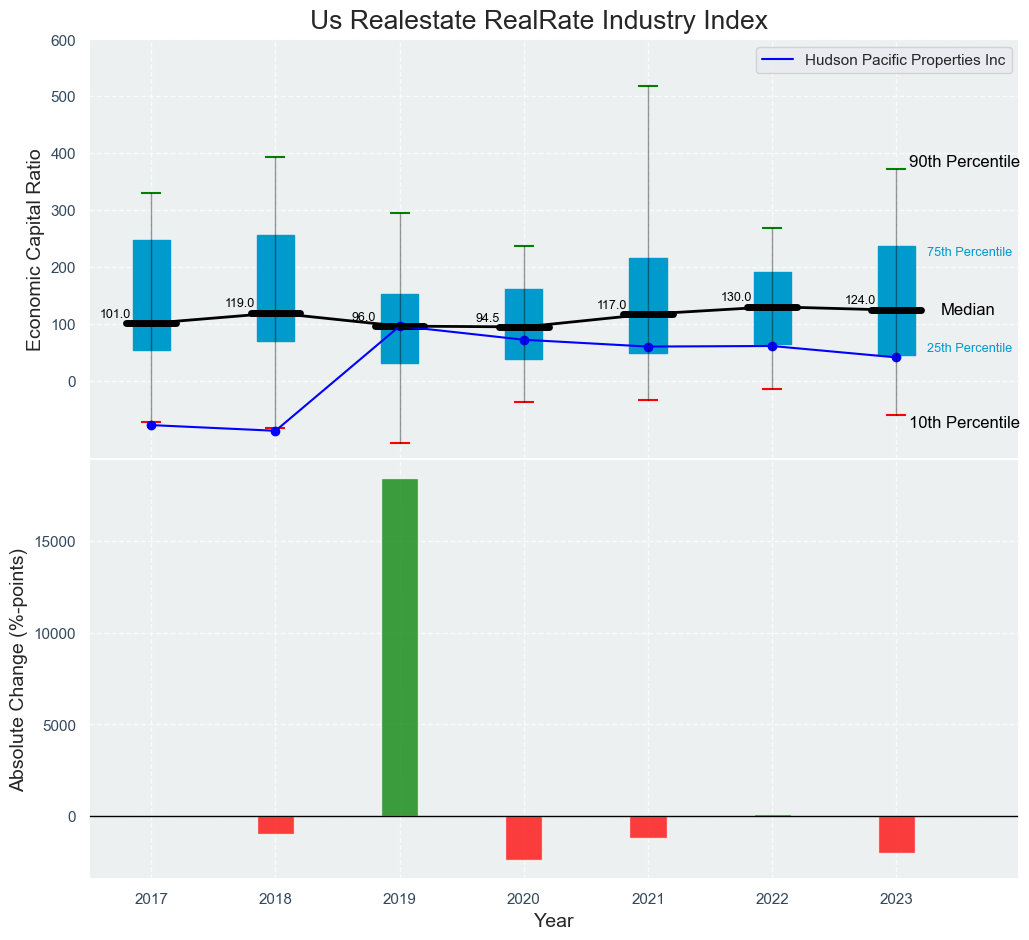The height and width of the screenshot is (940, 1029).
Task: Click the 130.0 median value label
Action: click(736, 297)
